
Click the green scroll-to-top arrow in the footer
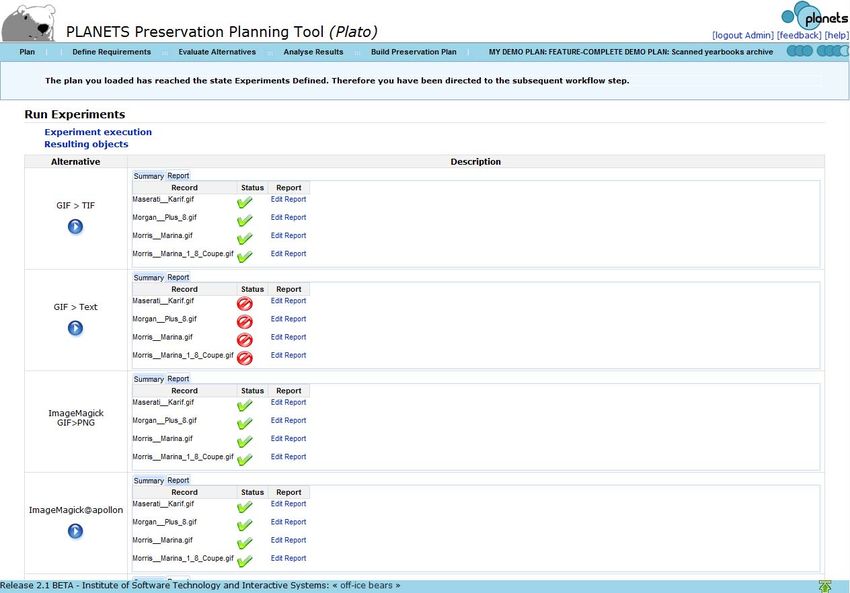[x=825, y=586]
